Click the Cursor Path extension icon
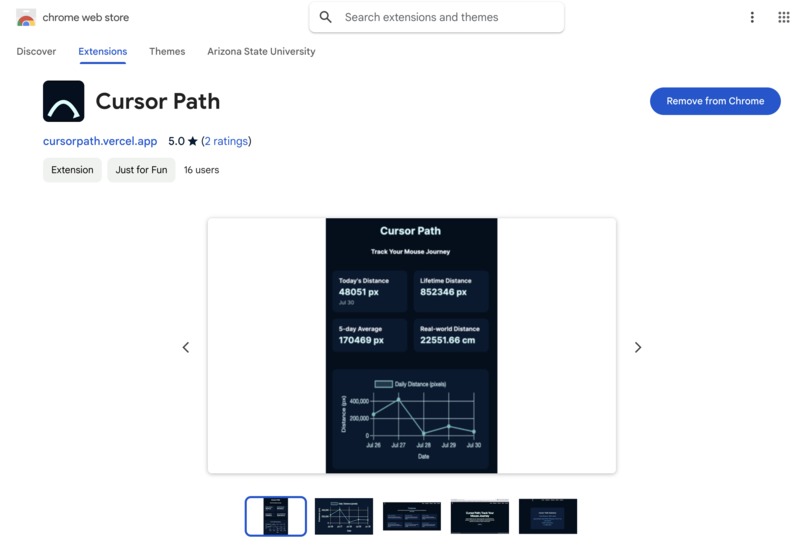 [x=64, y=101]
